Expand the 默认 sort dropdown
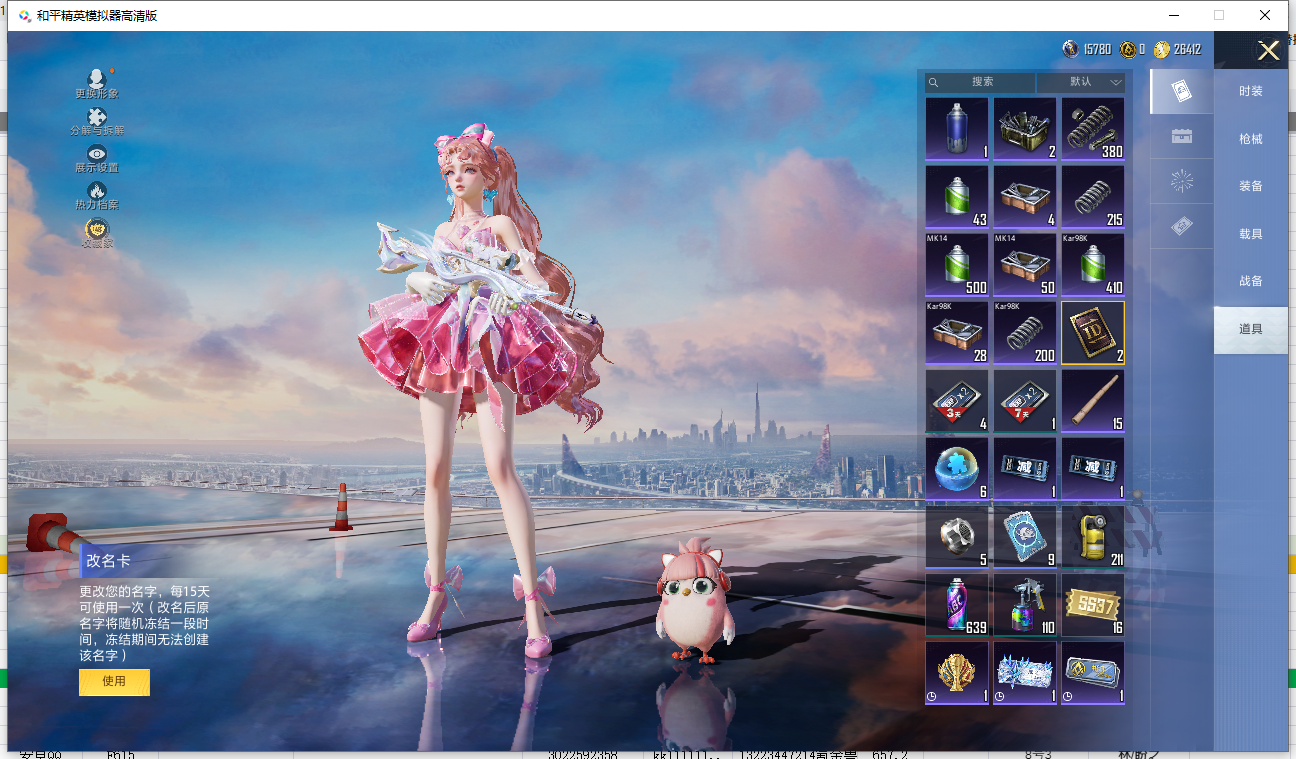The image size is (1296, 759). (x=1081, y=82)
